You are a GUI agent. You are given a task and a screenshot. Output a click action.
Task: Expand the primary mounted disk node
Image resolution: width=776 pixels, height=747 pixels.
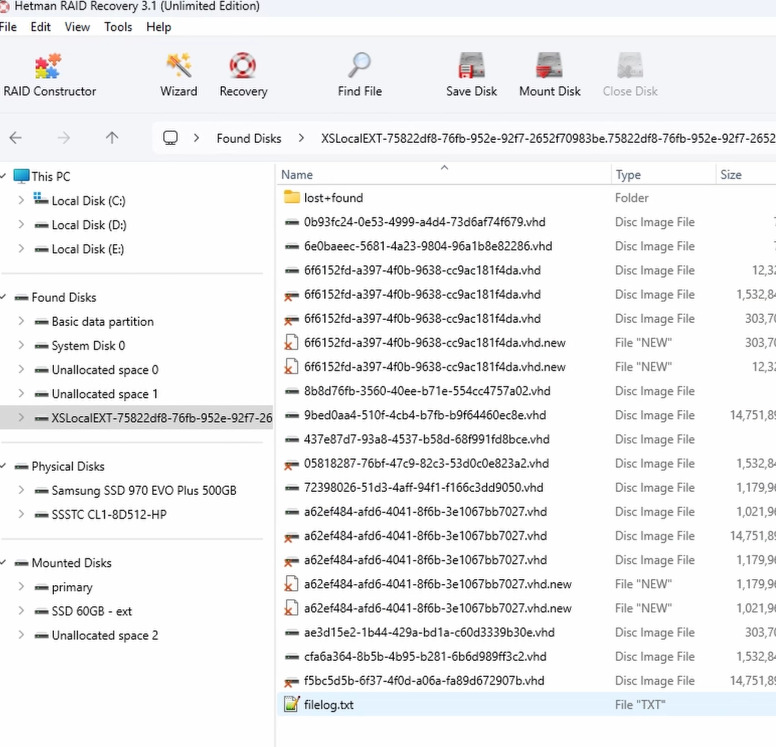[x=21, y=587]
